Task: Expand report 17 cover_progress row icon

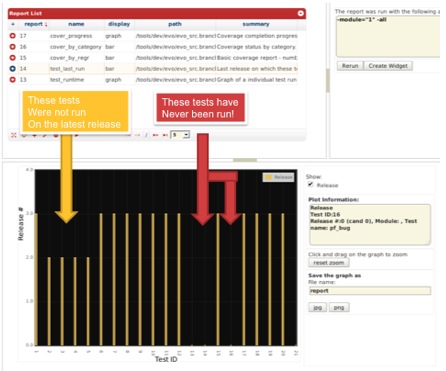Action: (13, 36)
